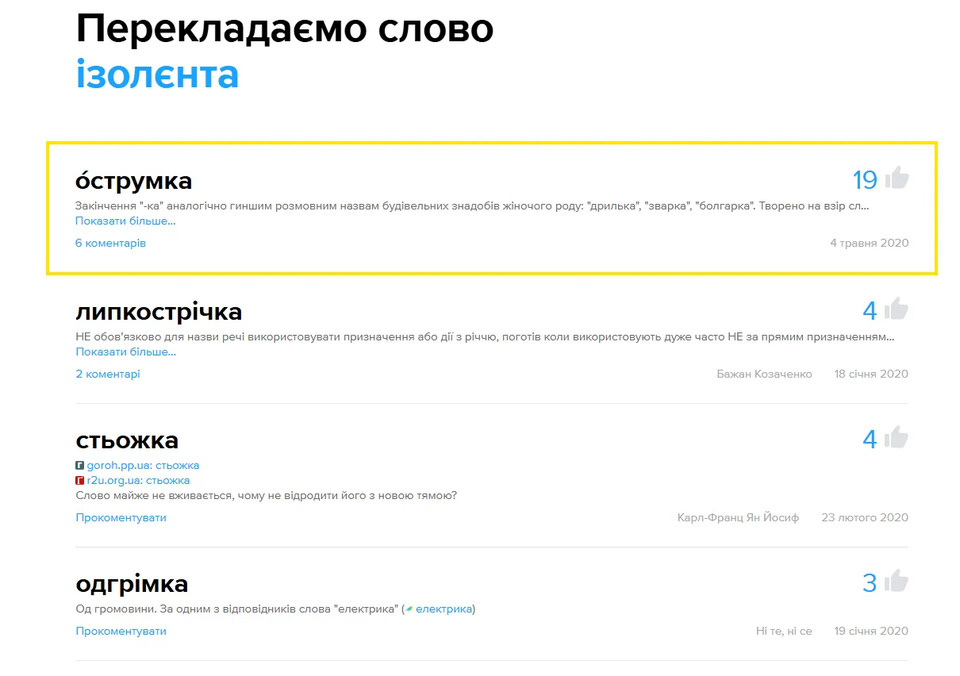Click the r2u.org.ua red favicon icon
This screenshot has height=676, width=960.
click(80, 481)
